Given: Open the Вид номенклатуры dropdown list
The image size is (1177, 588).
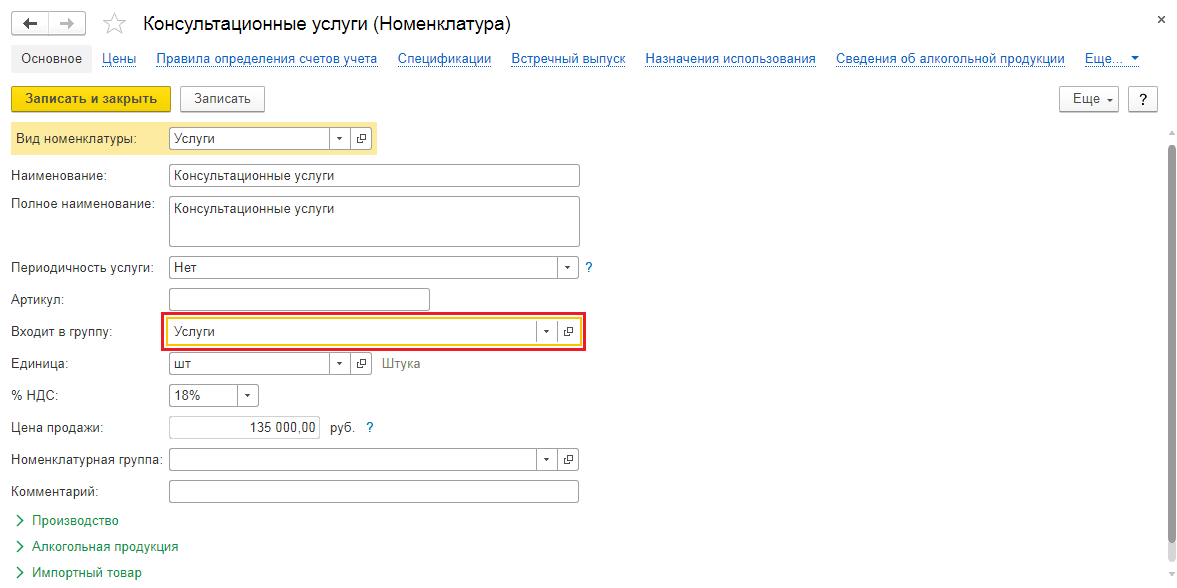Looking at the screenshot, I should coord(340,139).
